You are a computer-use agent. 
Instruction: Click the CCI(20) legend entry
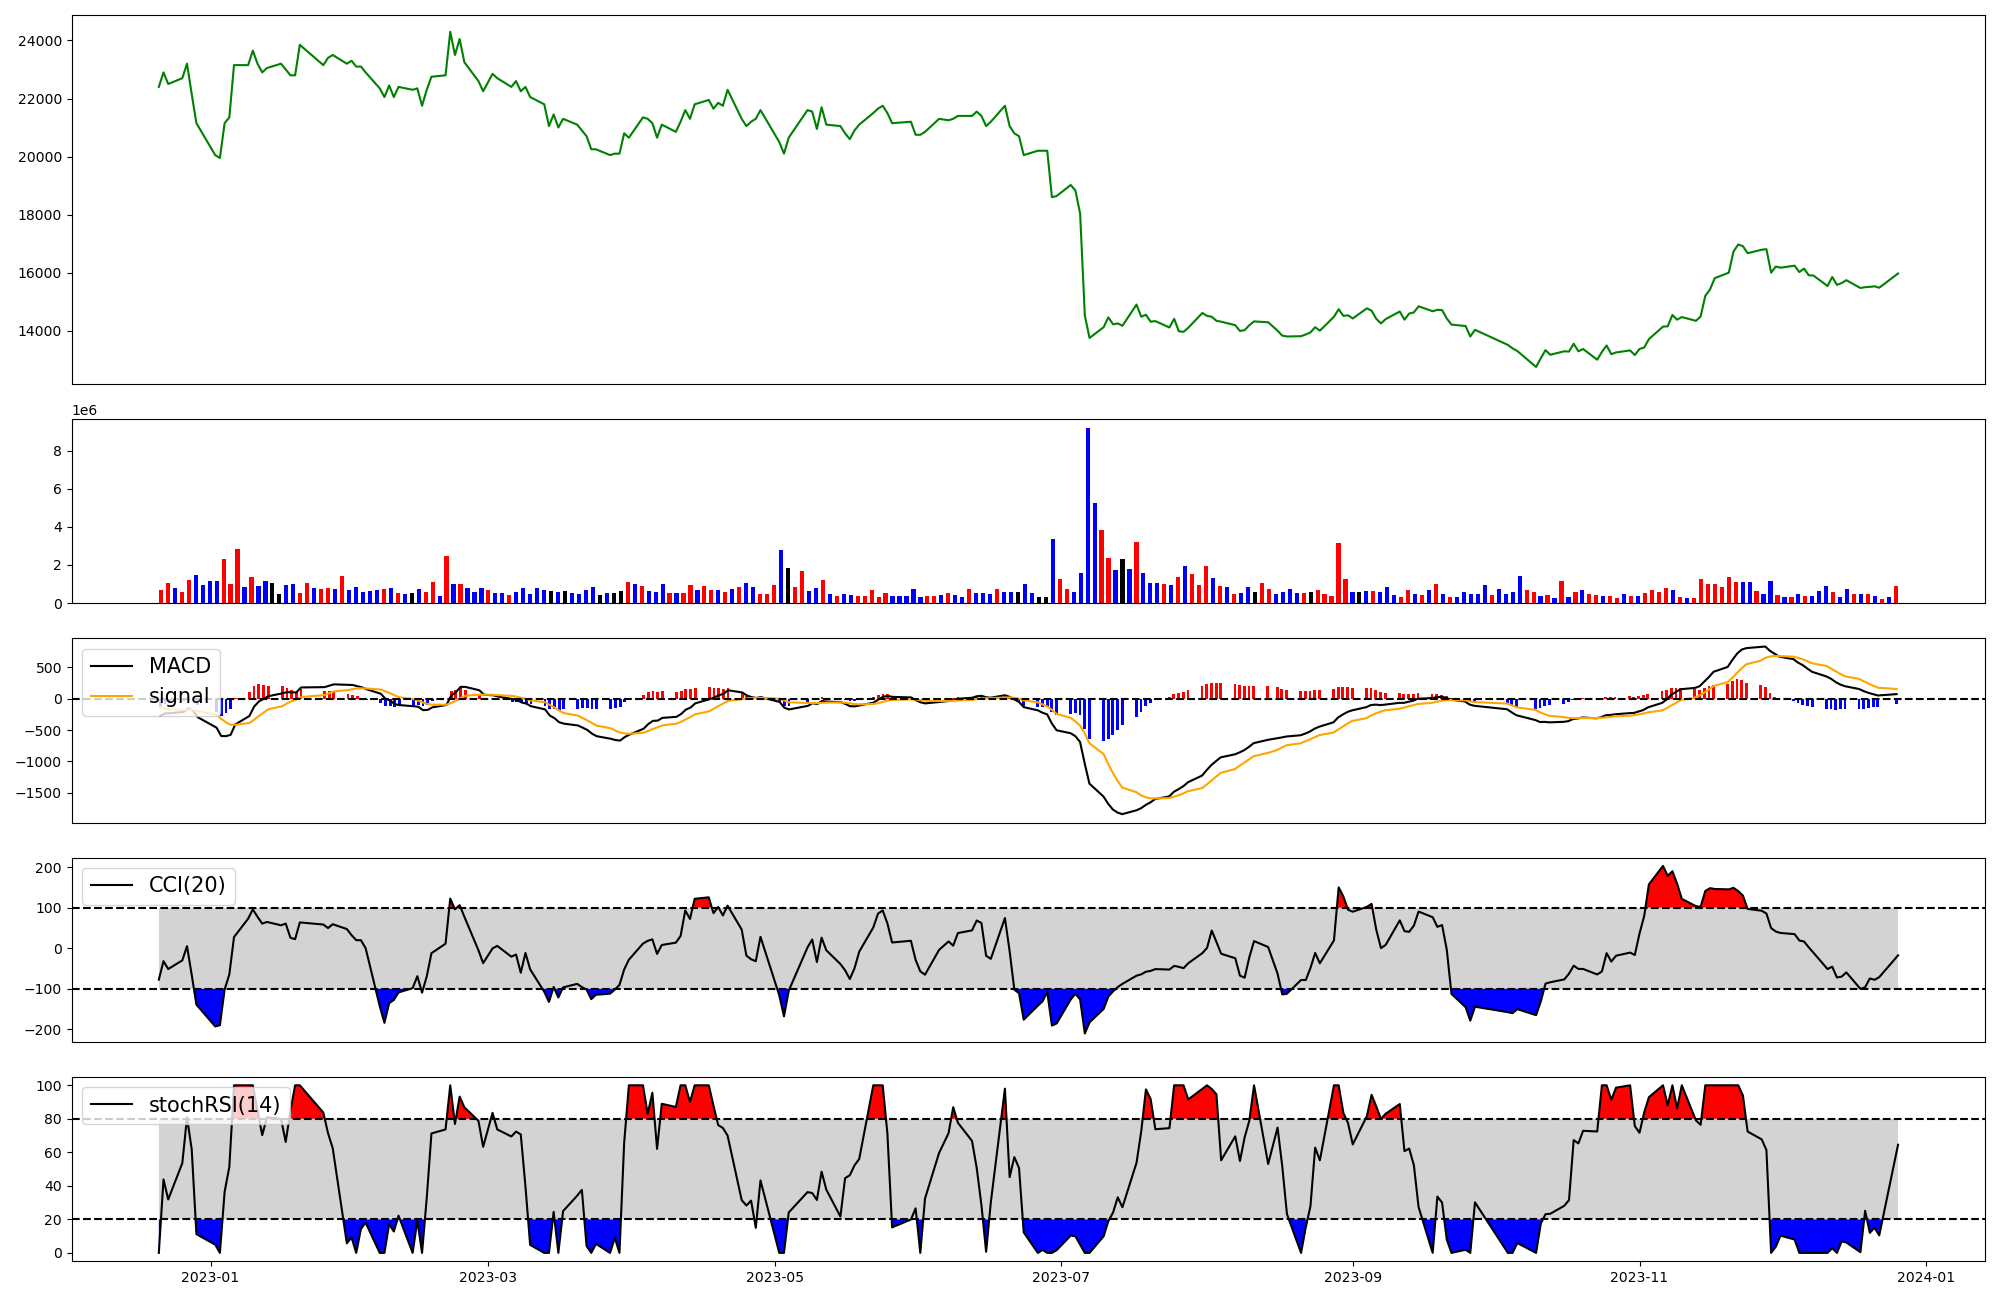(x=186, y=885)
